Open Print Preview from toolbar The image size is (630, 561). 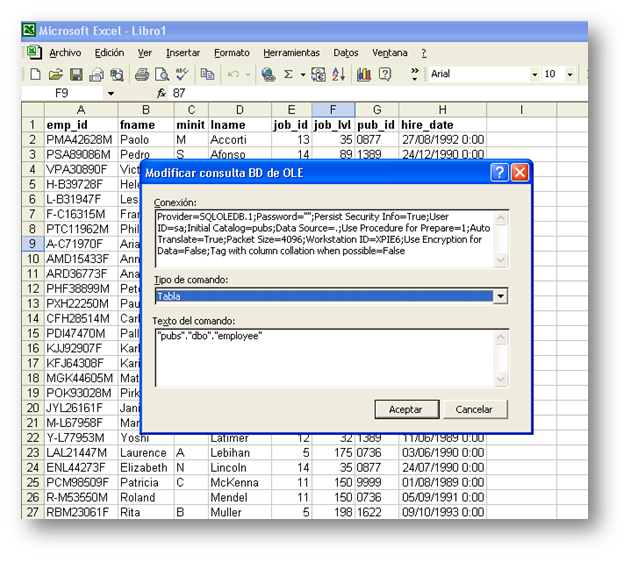[162, 74]
